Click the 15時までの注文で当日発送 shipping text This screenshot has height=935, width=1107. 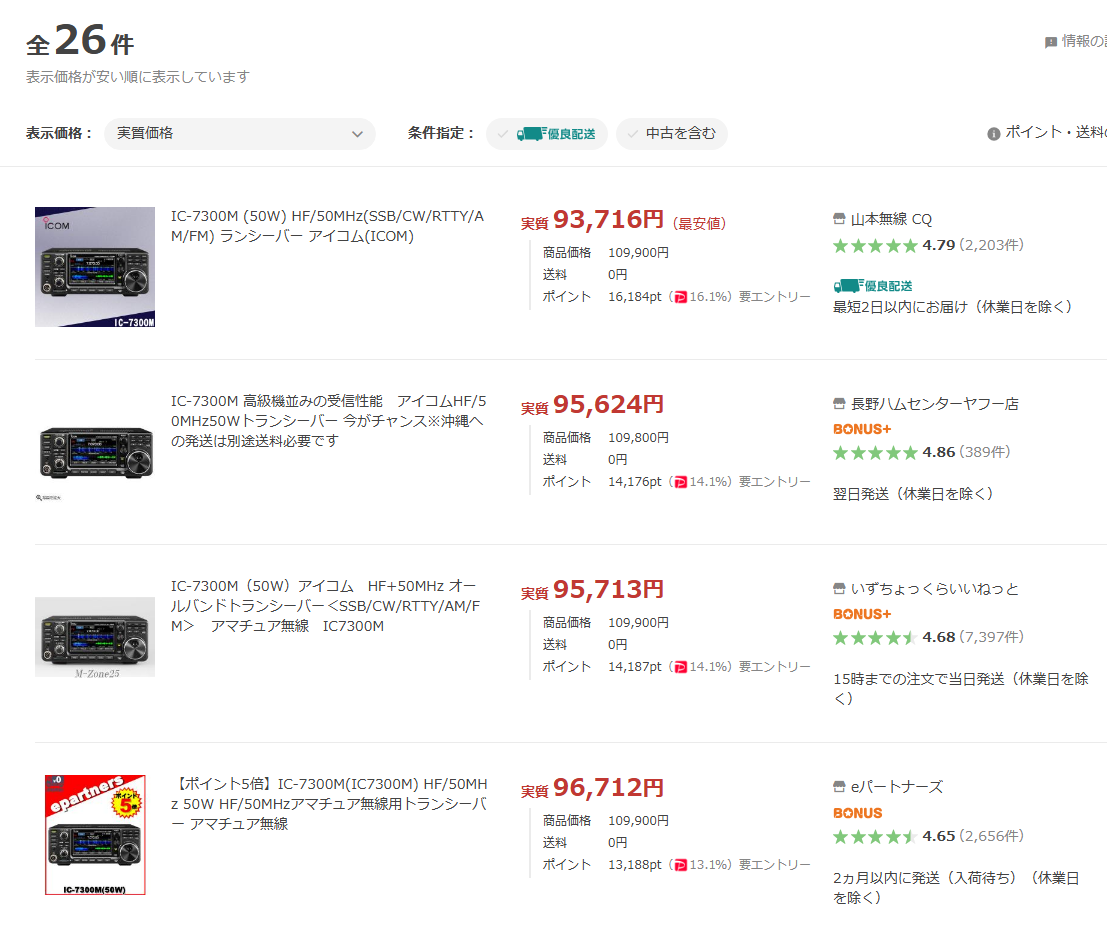pos(961,689)
